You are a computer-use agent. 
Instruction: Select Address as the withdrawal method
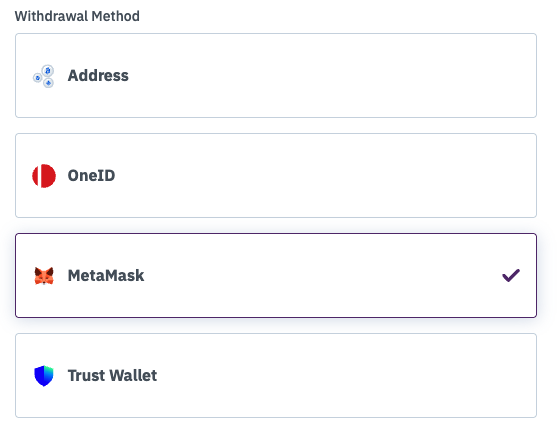(x=276, y=76)
